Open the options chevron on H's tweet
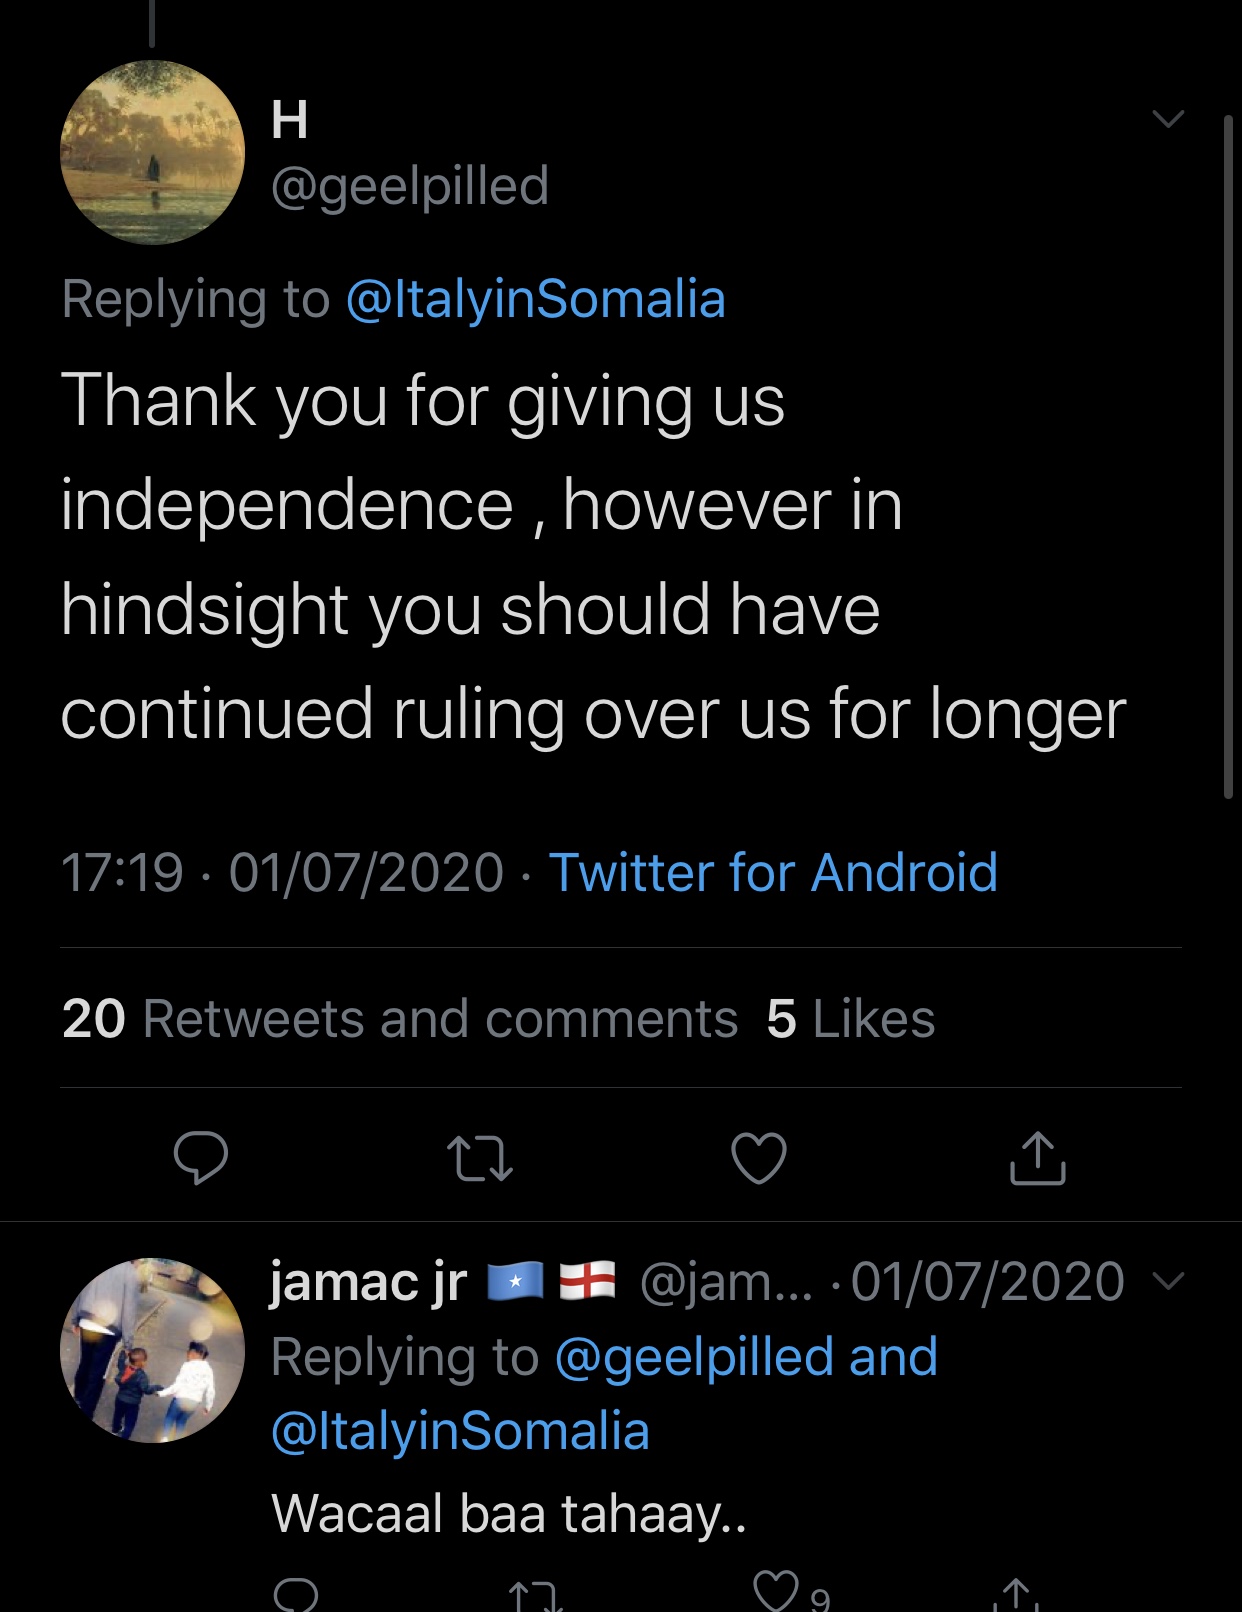Viewport: 1242px width, 1612px height. (x=1167, y=120)
